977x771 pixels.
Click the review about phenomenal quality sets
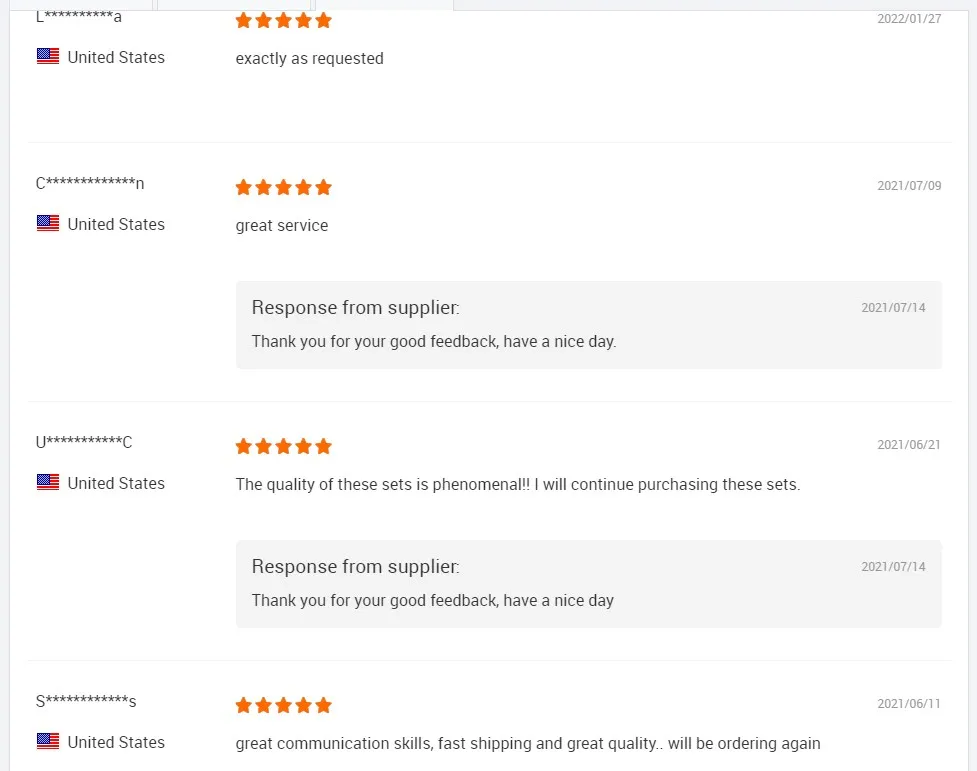click(517, 484)
